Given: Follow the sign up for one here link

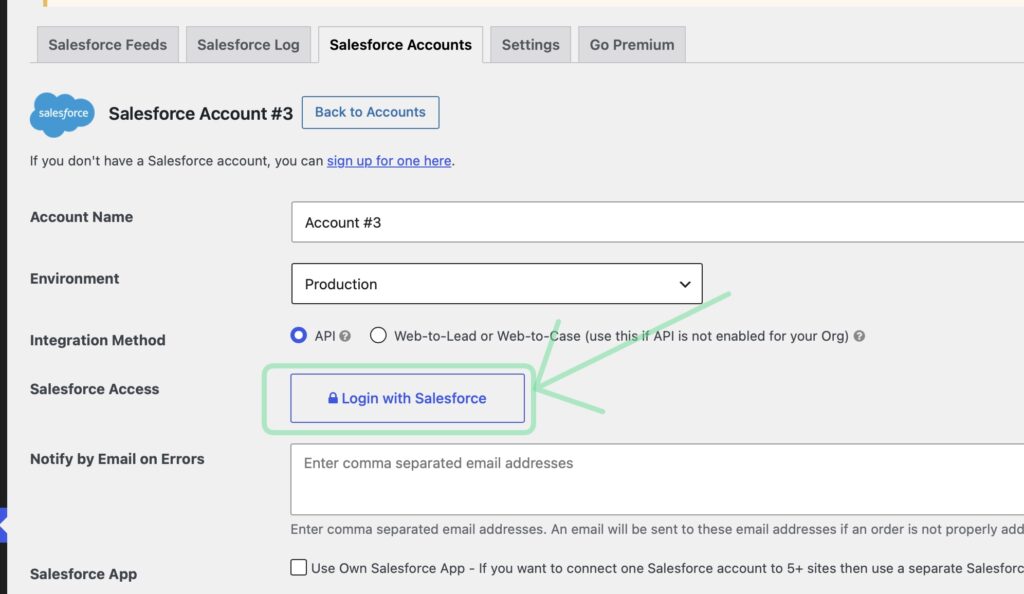Looking at the screenshot, I should coord(389,161).
